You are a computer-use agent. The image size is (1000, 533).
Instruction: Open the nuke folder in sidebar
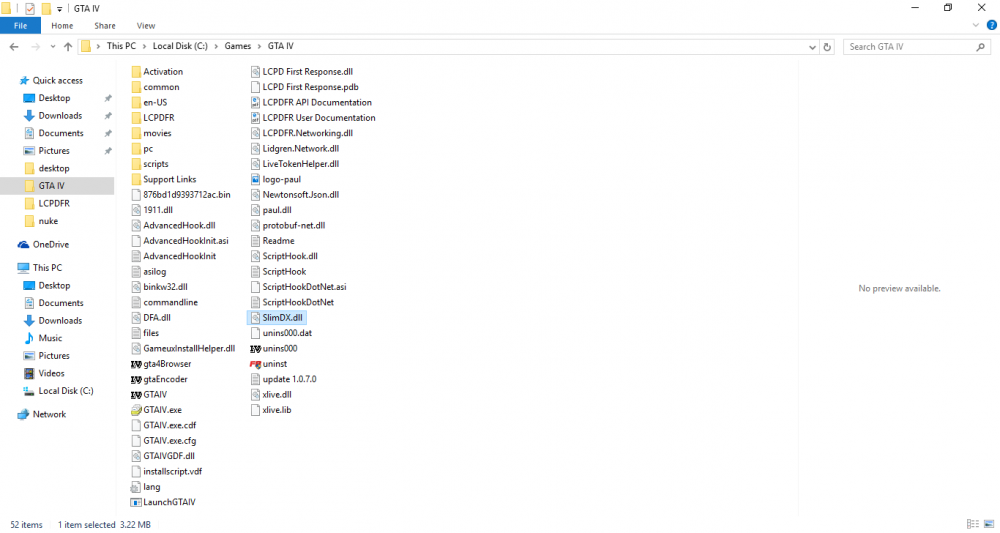coord(48,221)
